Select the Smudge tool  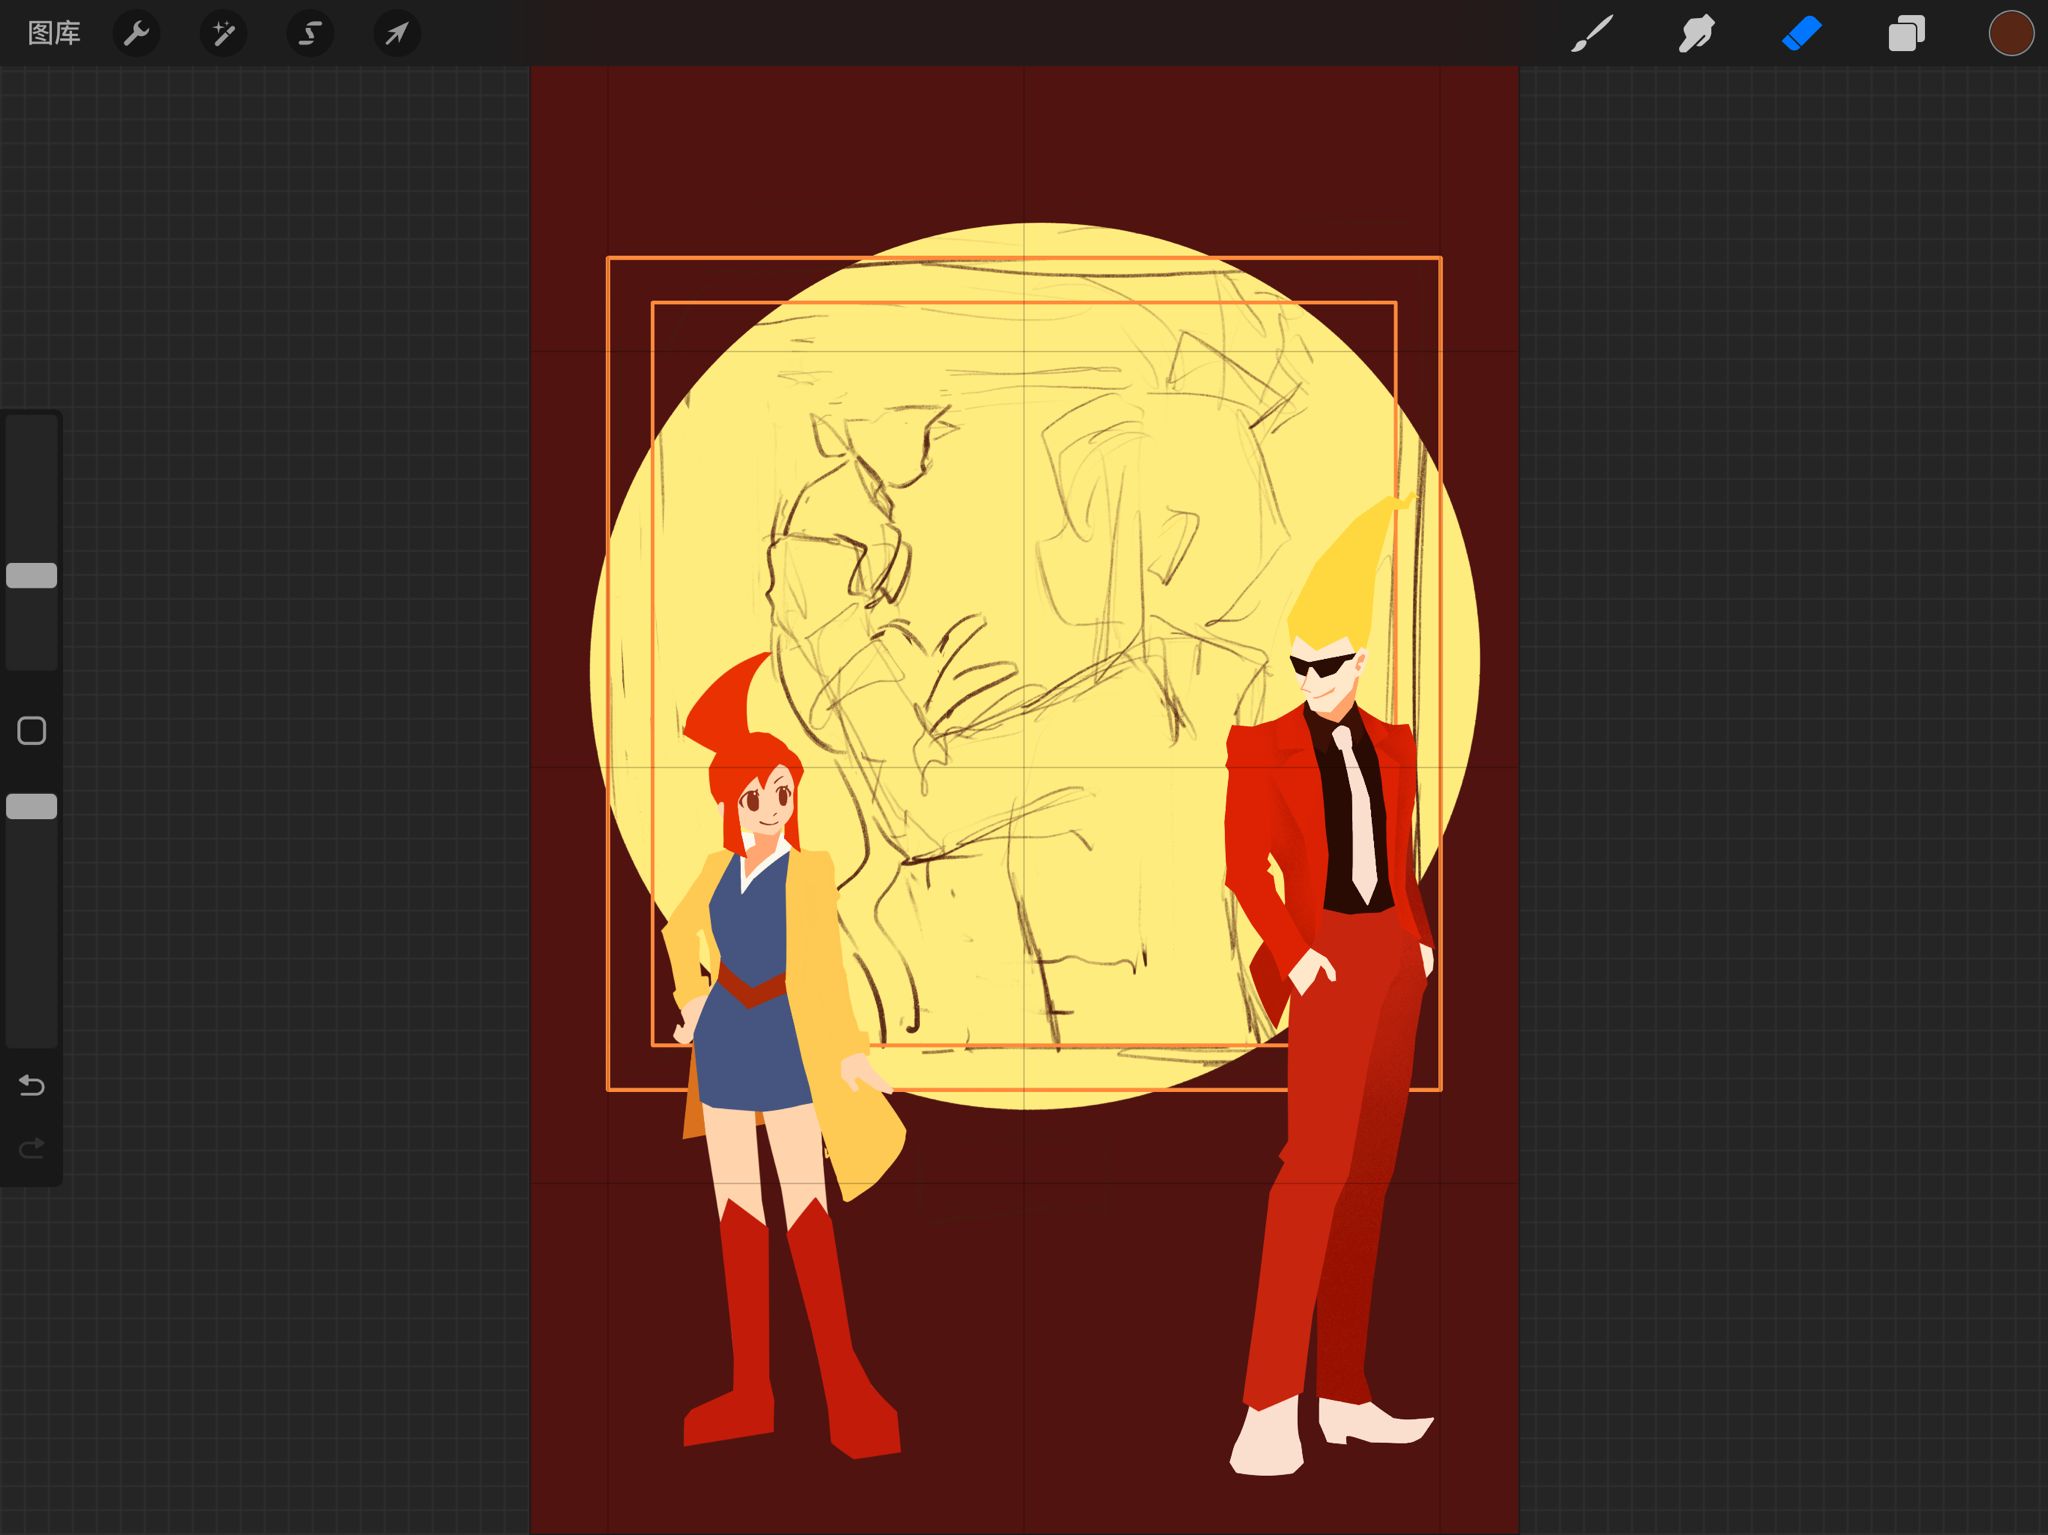[1697, 34]
